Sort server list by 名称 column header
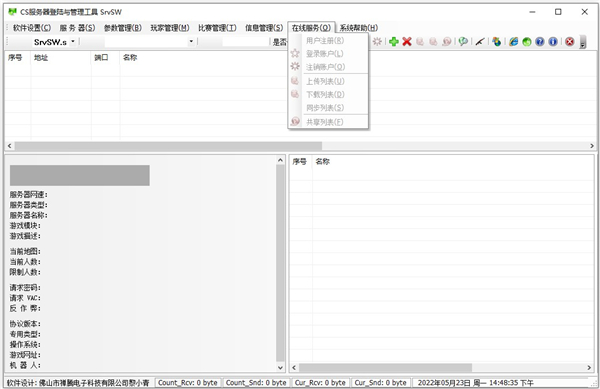600x389 pixels. coord(130,58)
